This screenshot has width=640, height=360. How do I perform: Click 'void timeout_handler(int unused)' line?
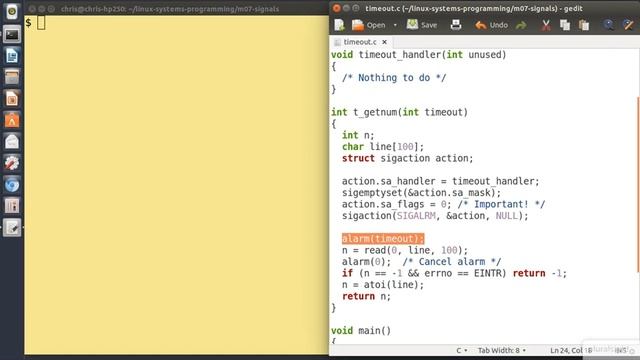click(418, 55)
